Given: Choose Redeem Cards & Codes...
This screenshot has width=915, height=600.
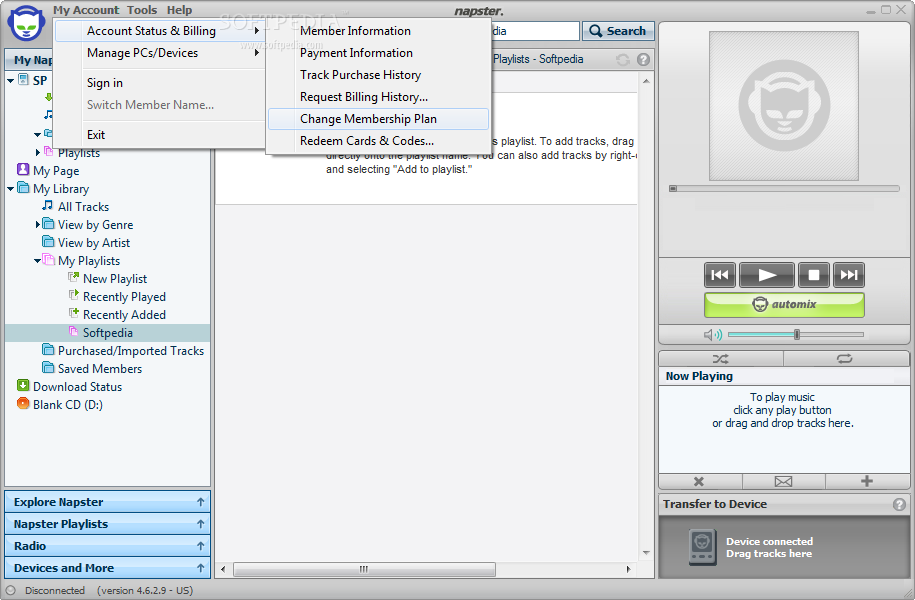Looking at the screenshot, I should pos(378,141).
